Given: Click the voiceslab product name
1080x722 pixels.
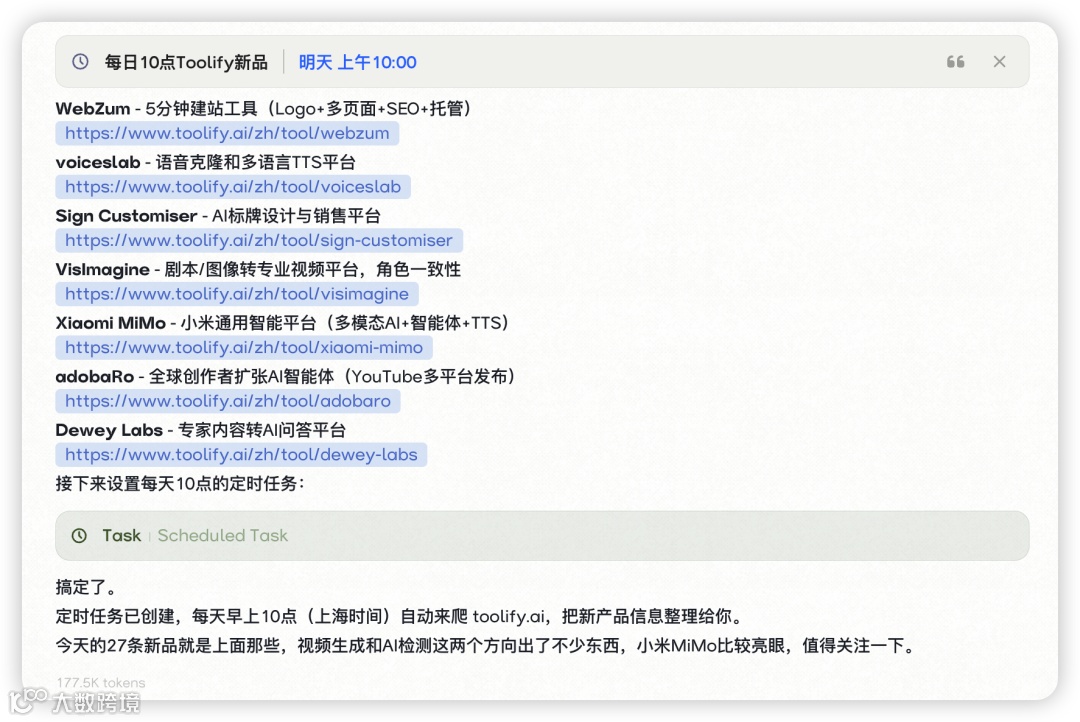Looking at the screenshot, I should click(x=98, y=163).
